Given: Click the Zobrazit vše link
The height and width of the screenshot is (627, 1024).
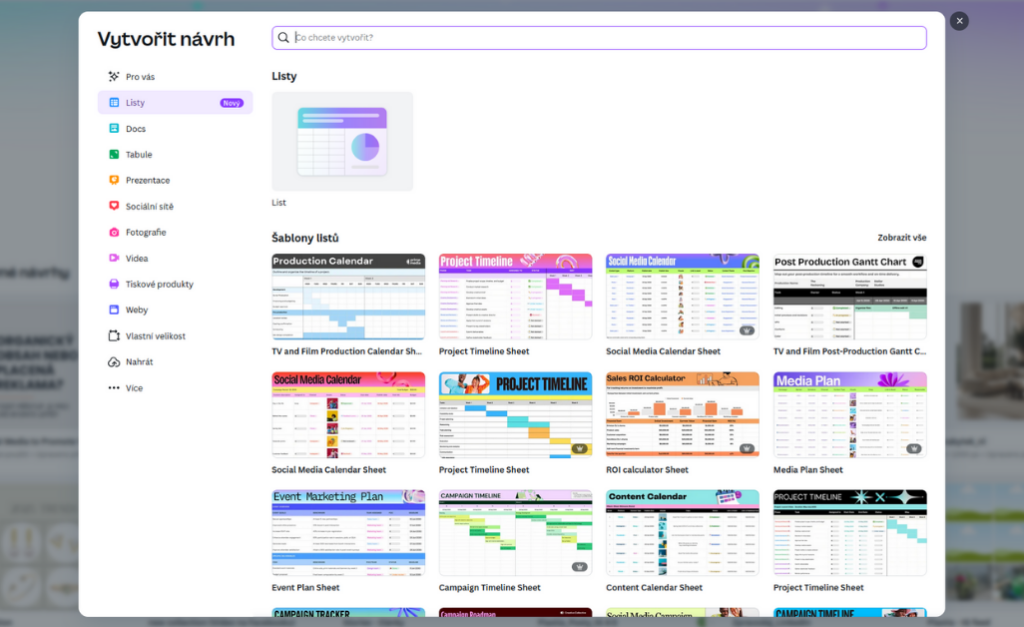Looking at the screenshot, I should coord(901,238).
